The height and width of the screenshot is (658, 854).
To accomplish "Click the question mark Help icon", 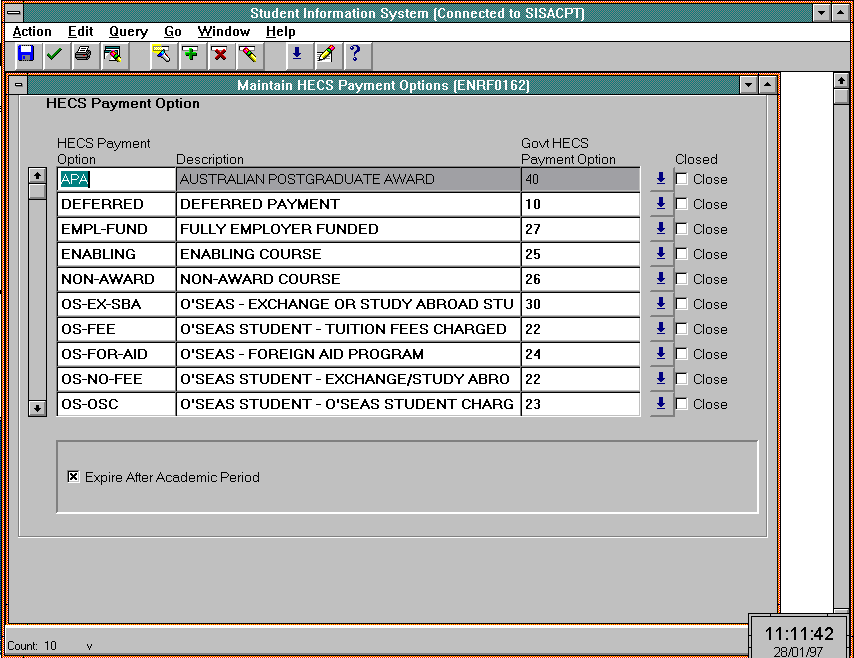I will pyautogui.click(x=354, y=54).
